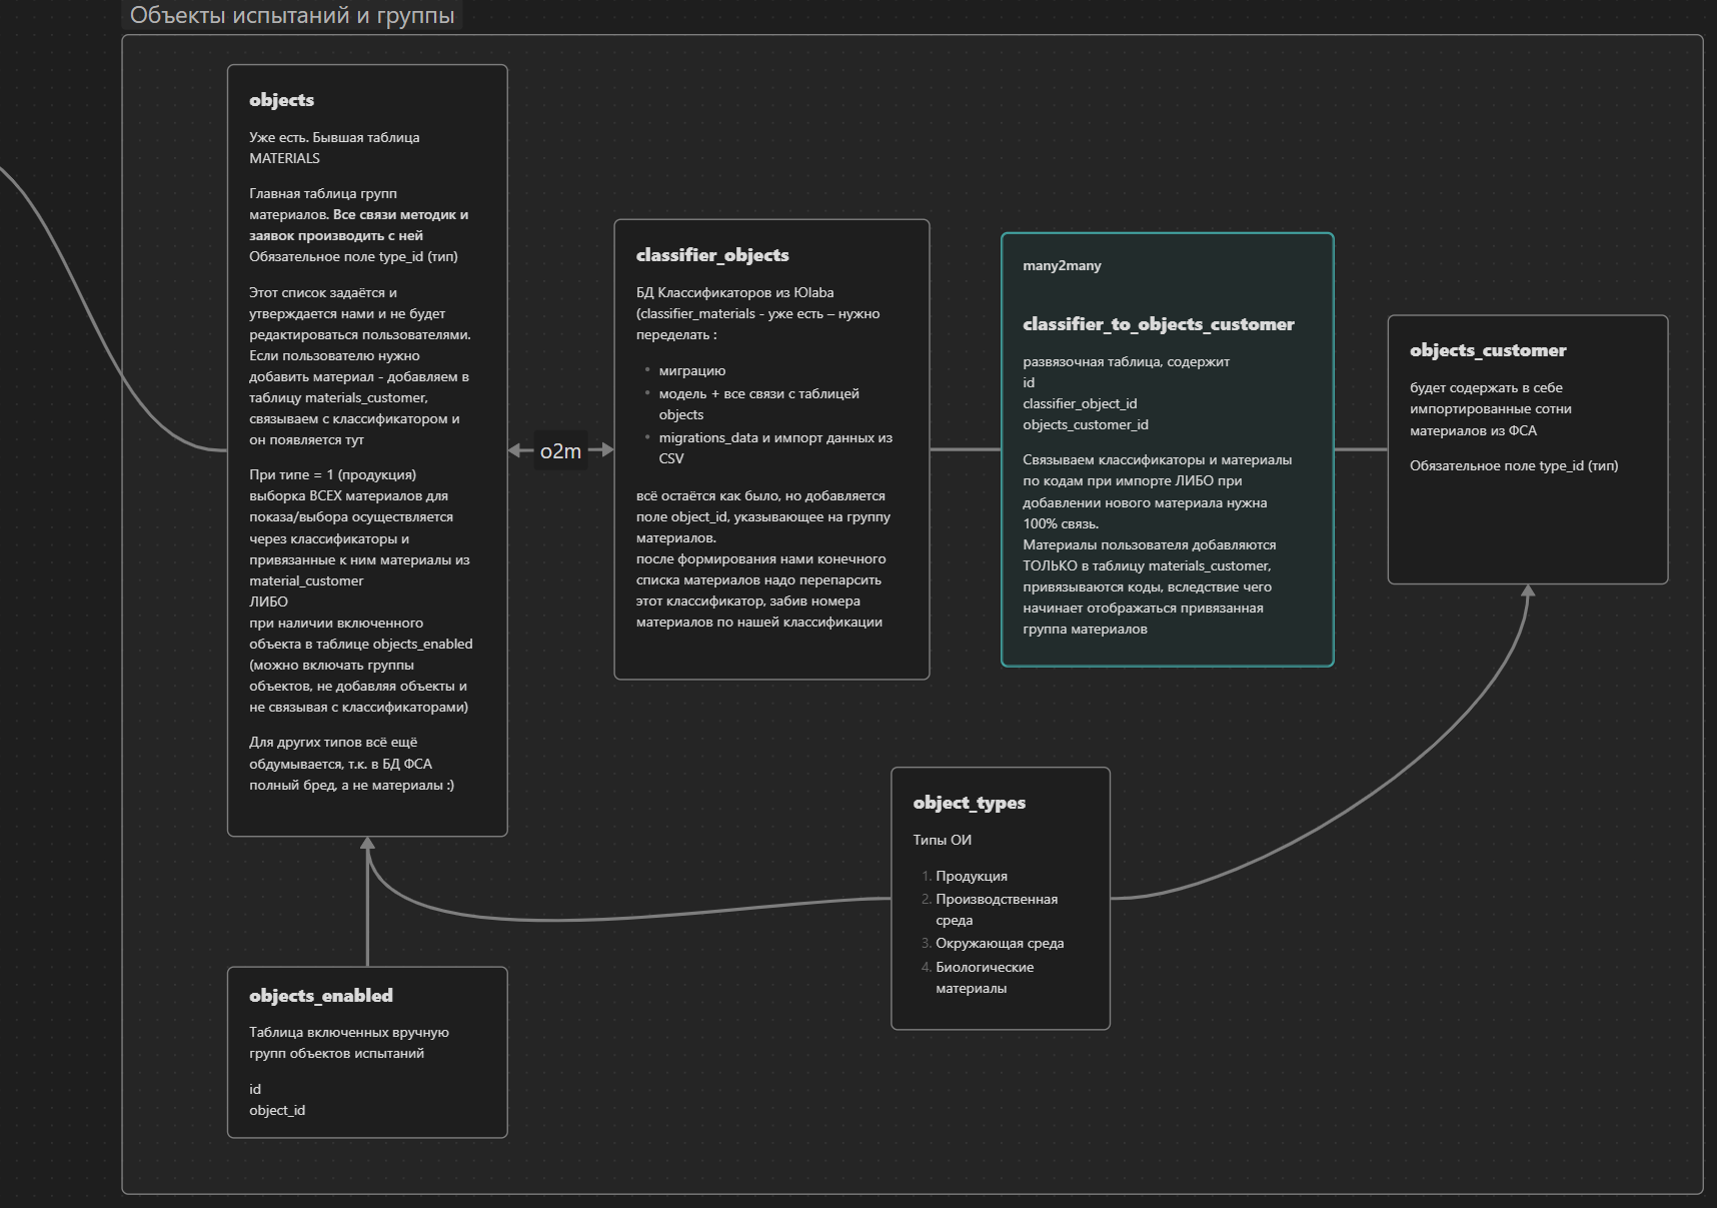This screenshot has width=1717, height=1208.
Task: Click the objects_customer card heading
Action: (x=1487, y=350)
